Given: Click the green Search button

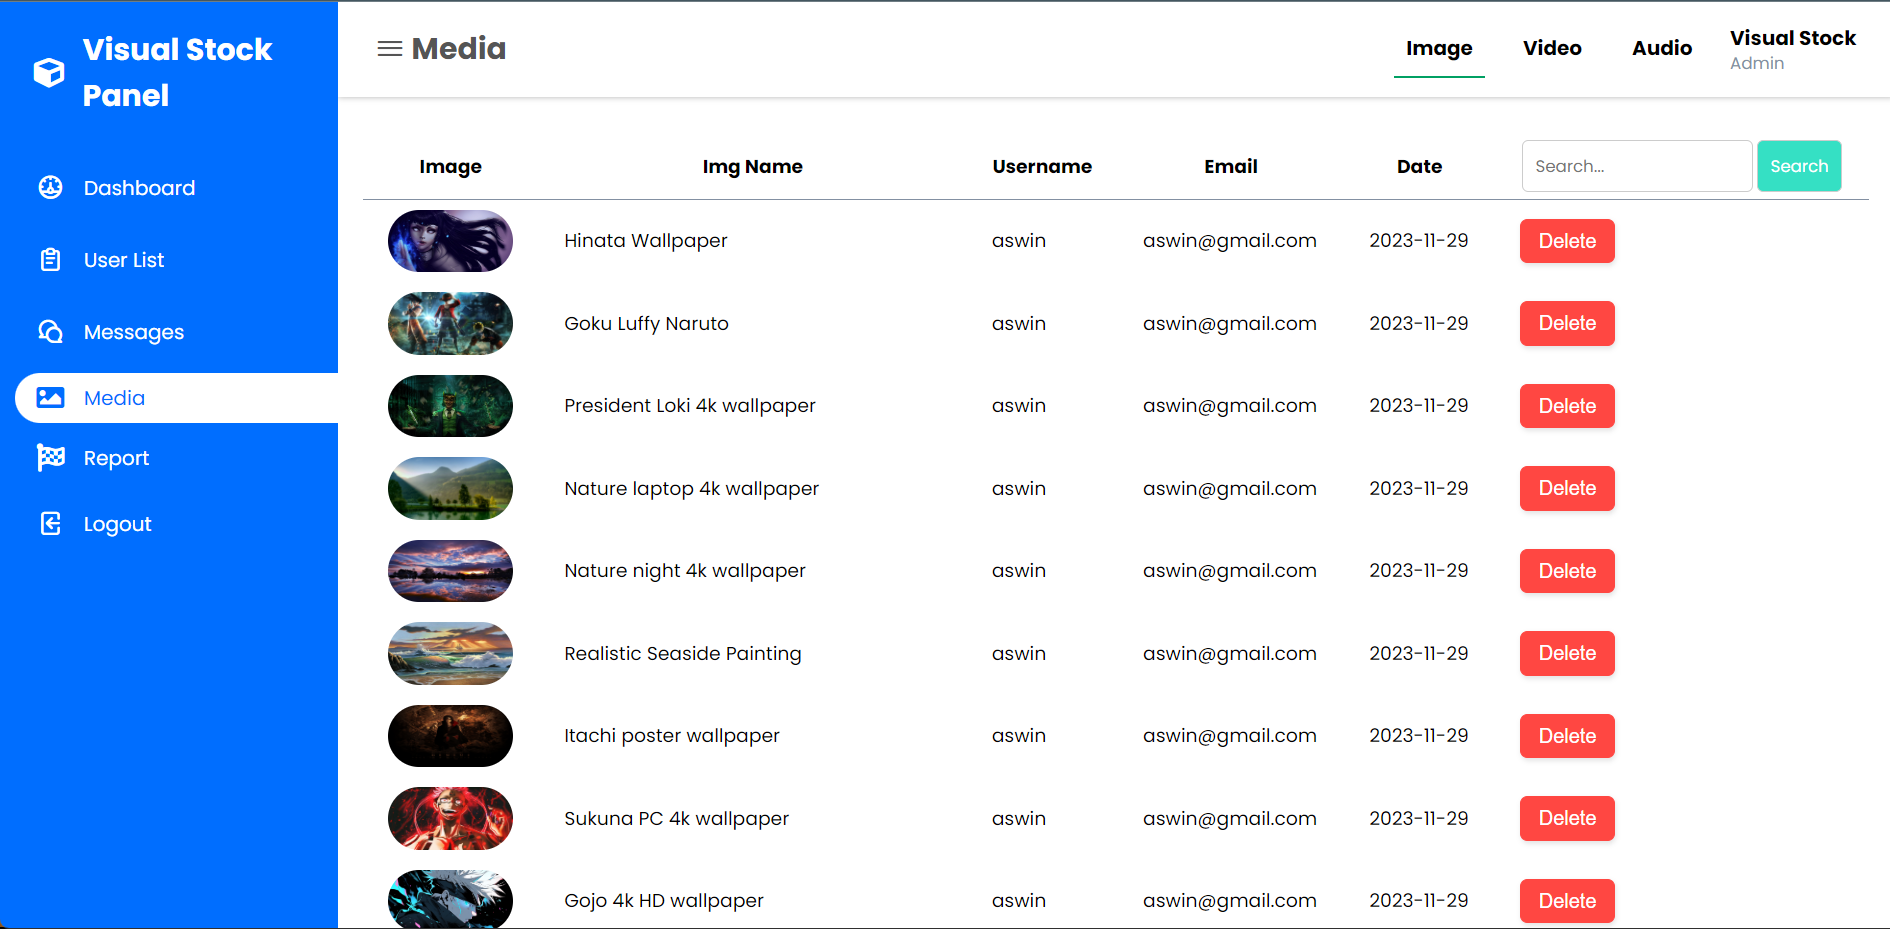Looking at the screenshot, I should [x=1798, y=166].
